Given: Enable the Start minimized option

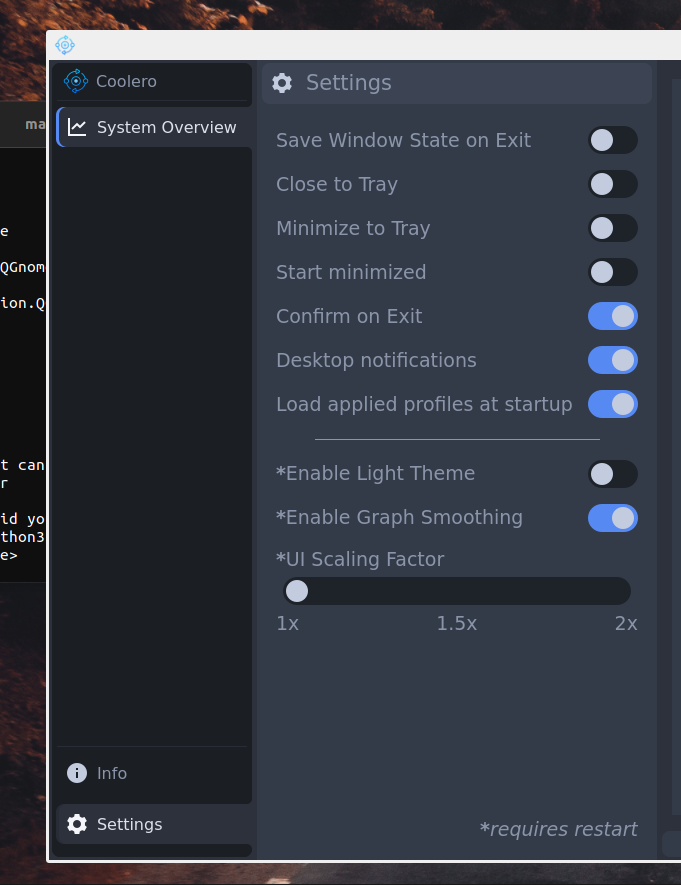Looking at the screenshot, I should click(612, 272).
